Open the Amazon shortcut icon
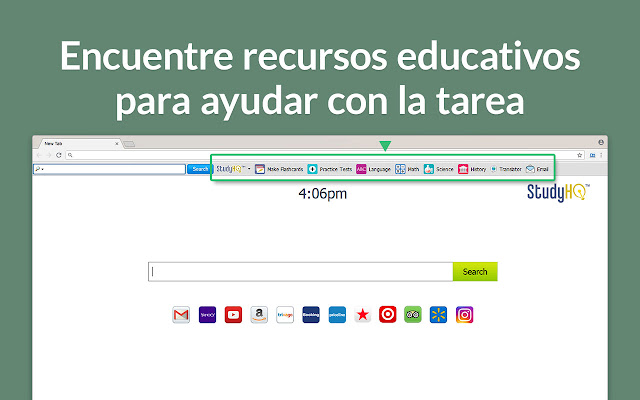This screenshot has width=640, height=400. 259,315
